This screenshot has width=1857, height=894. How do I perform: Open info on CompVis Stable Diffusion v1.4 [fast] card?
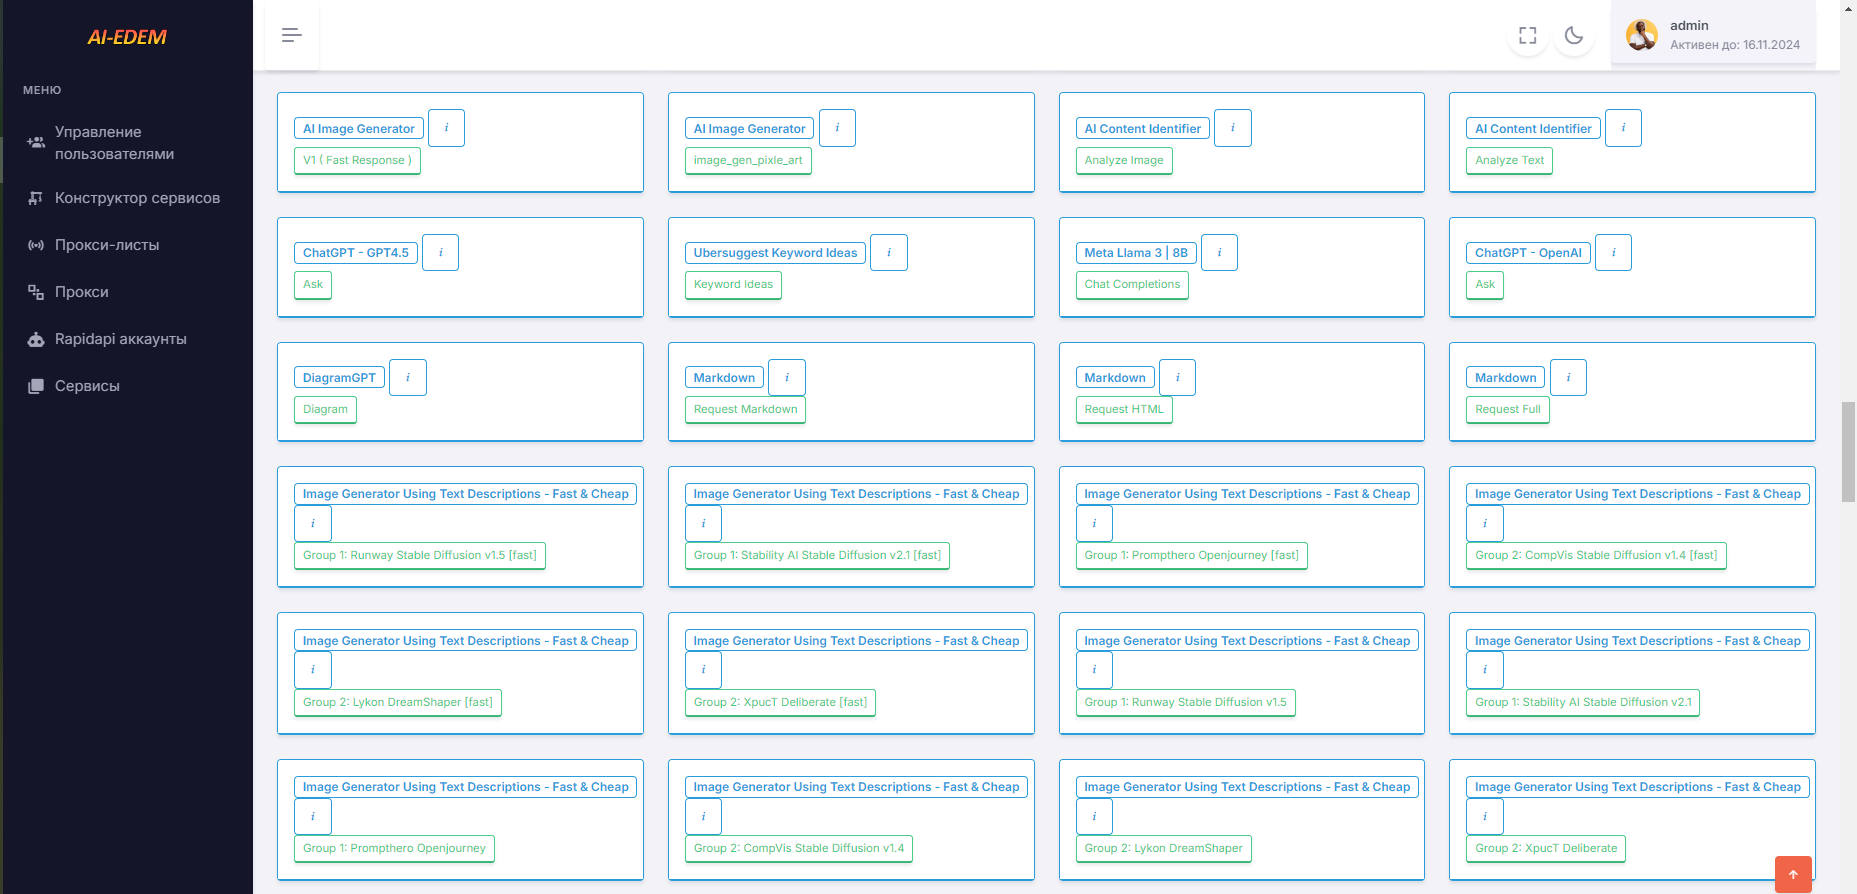1485,523
